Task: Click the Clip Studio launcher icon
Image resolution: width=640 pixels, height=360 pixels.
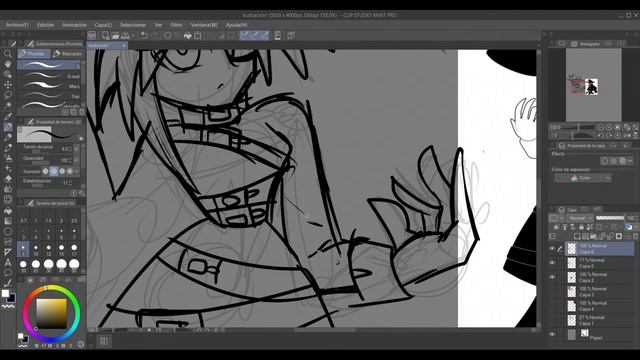Action: pos(92,36)
